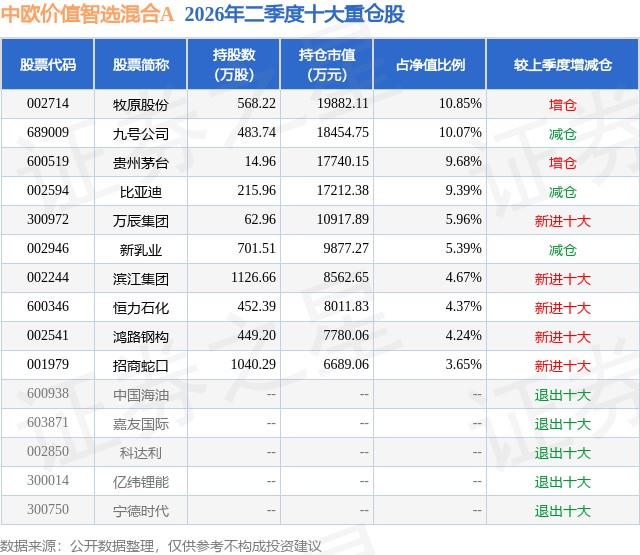The width and height of the screenshot is (640, 555).
Task: Click 比亚迪 stock name
Action: click(141, 192)
